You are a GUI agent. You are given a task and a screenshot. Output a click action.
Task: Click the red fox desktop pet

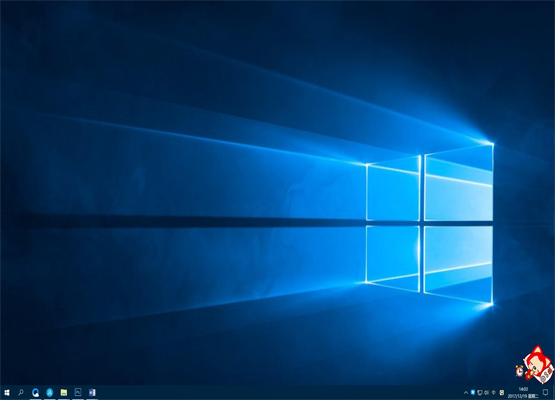pos(538,365)
